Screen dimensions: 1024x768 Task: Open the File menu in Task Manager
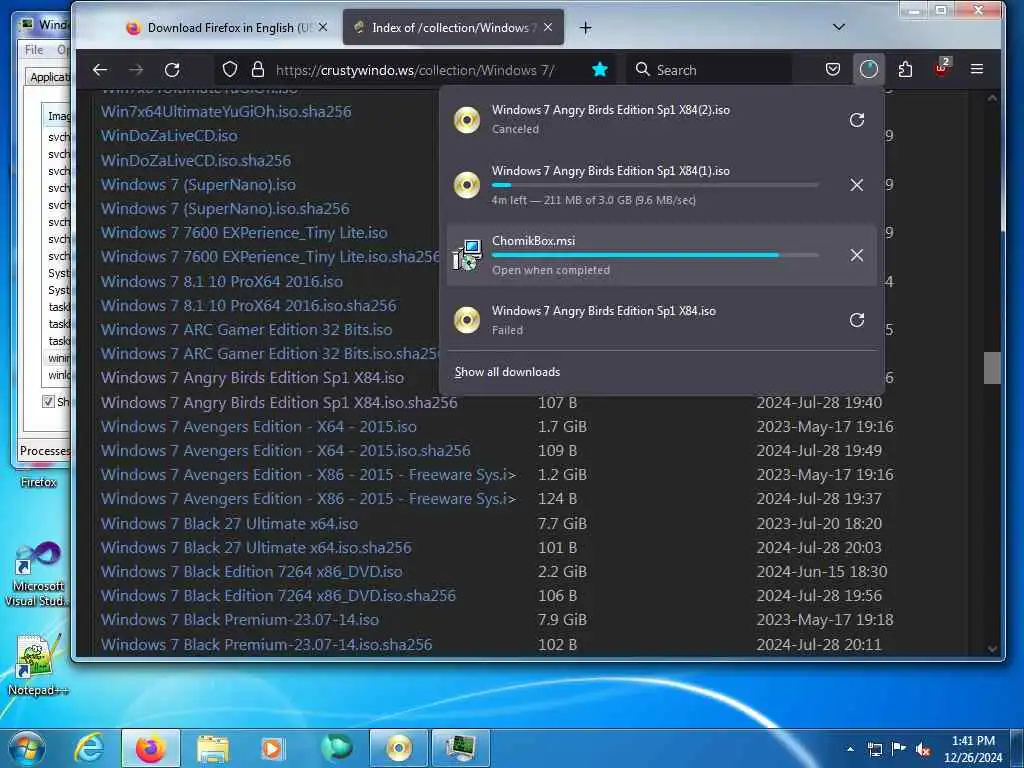pos(34,50)
